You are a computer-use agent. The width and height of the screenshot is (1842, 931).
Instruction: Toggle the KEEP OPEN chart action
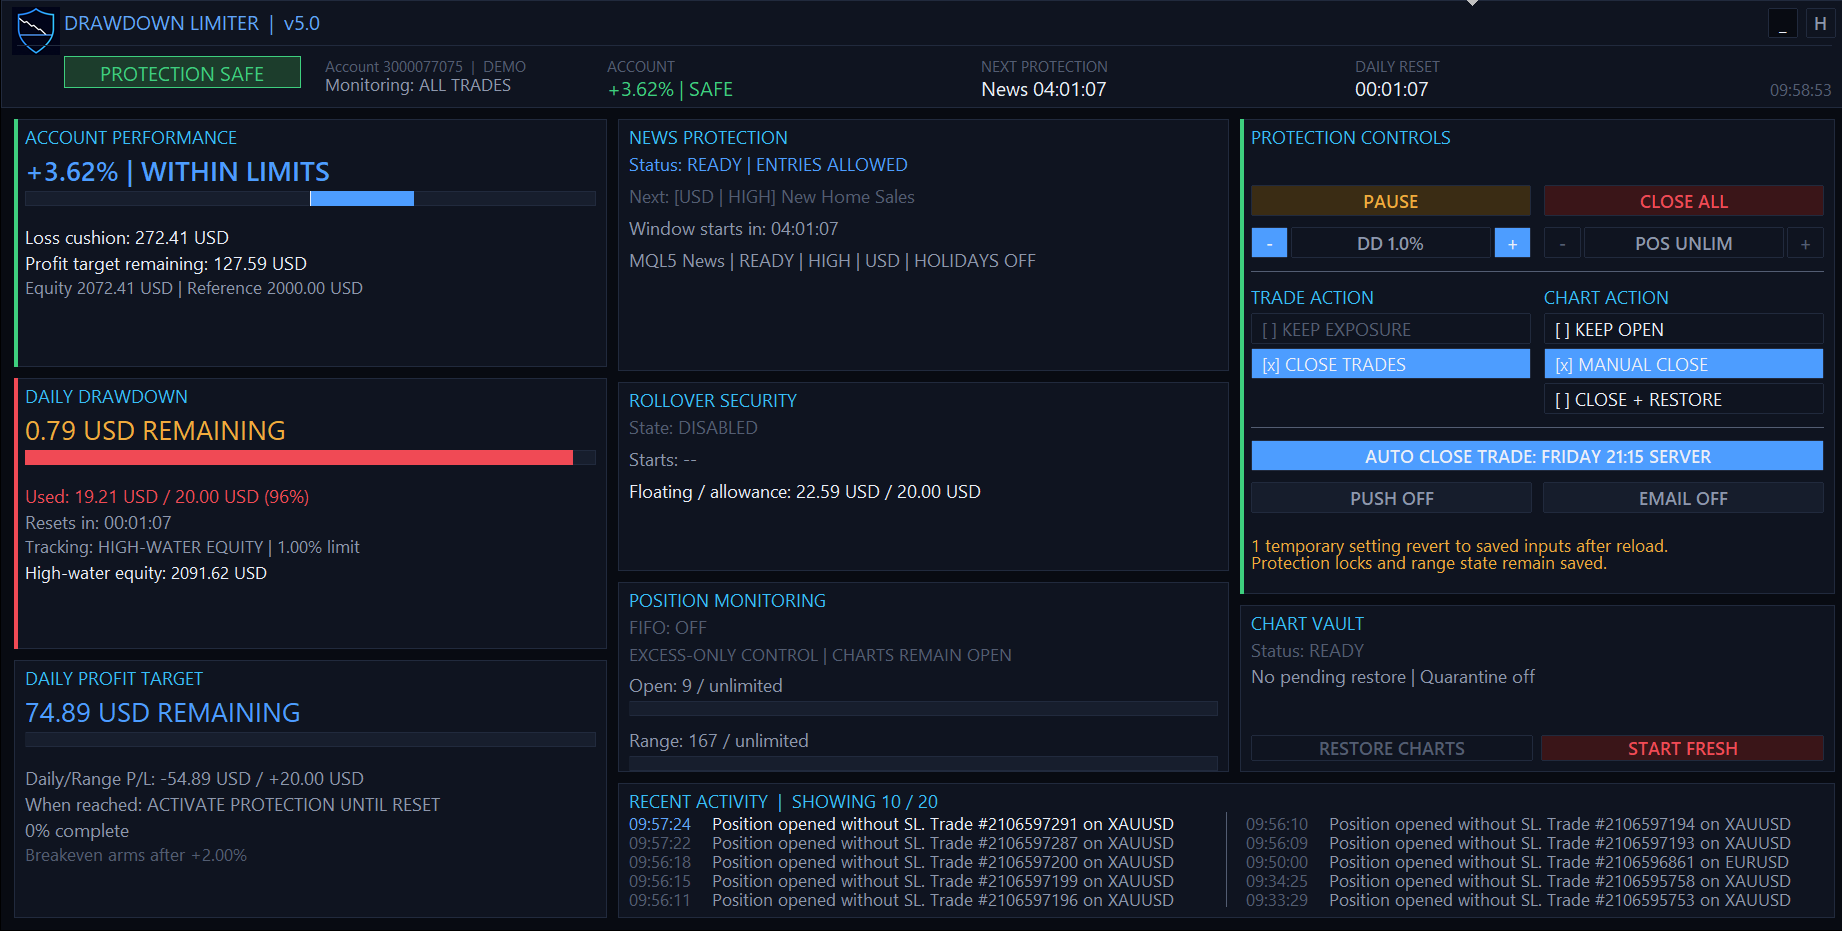1684,329
